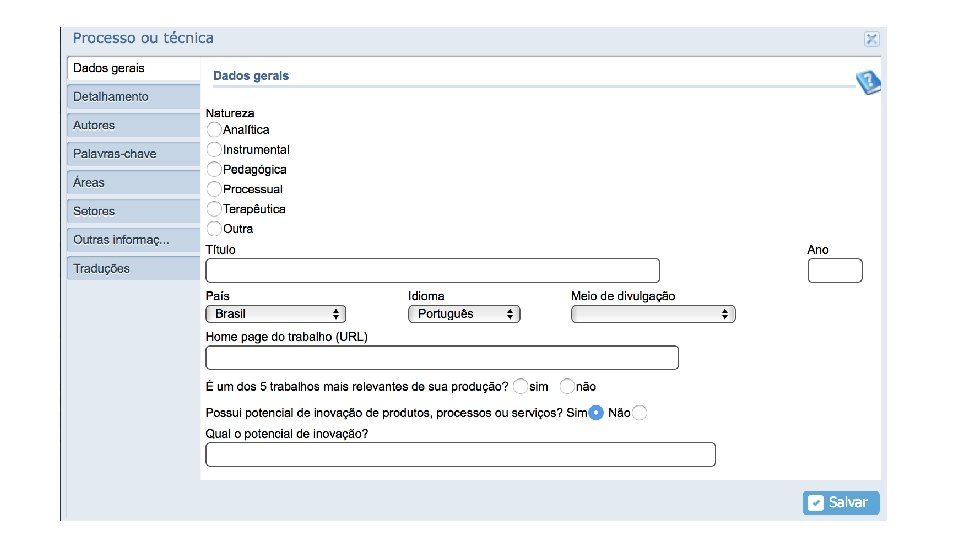Close the Processo ou técnica dialog
Image resolution: width=960 pixels, height=540 pixels.
(x=872, y=39)
